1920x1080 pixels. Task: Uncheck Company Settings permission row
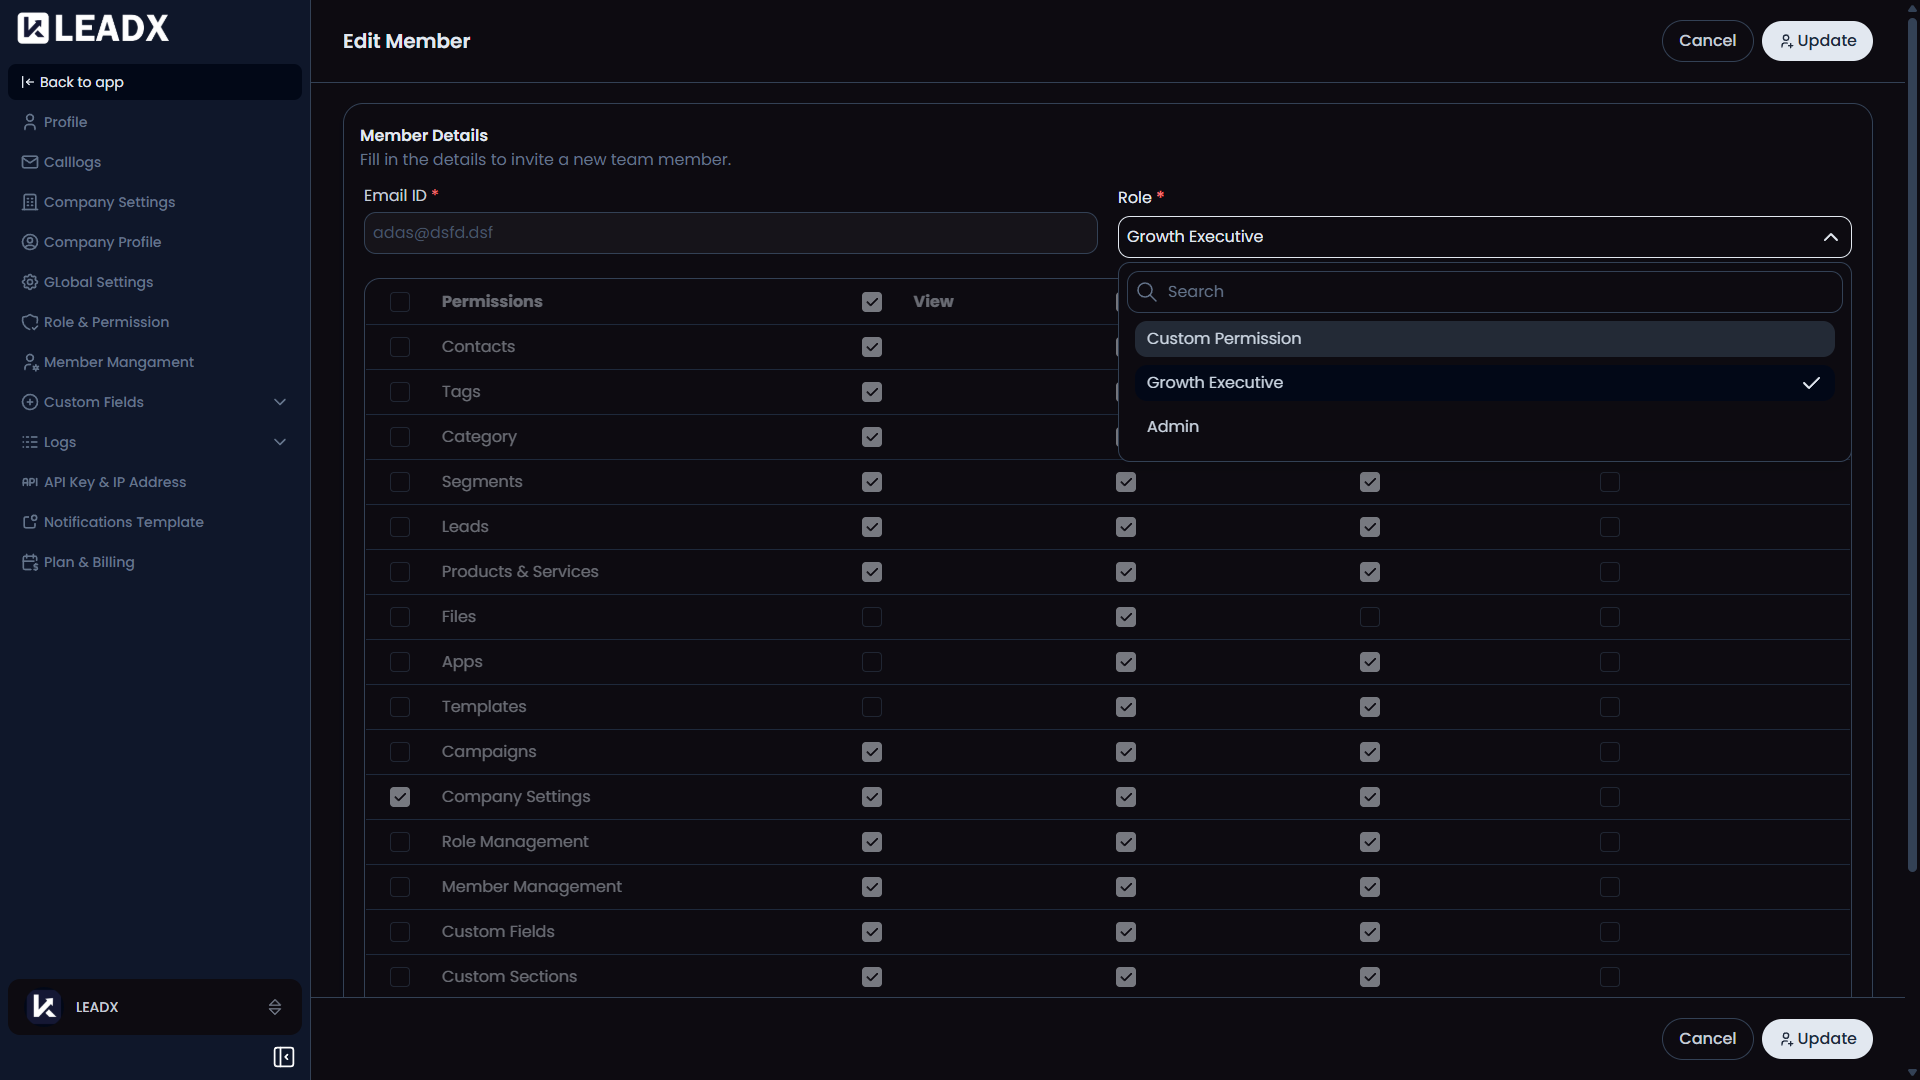pyautogui.click(x=400, y=797)
